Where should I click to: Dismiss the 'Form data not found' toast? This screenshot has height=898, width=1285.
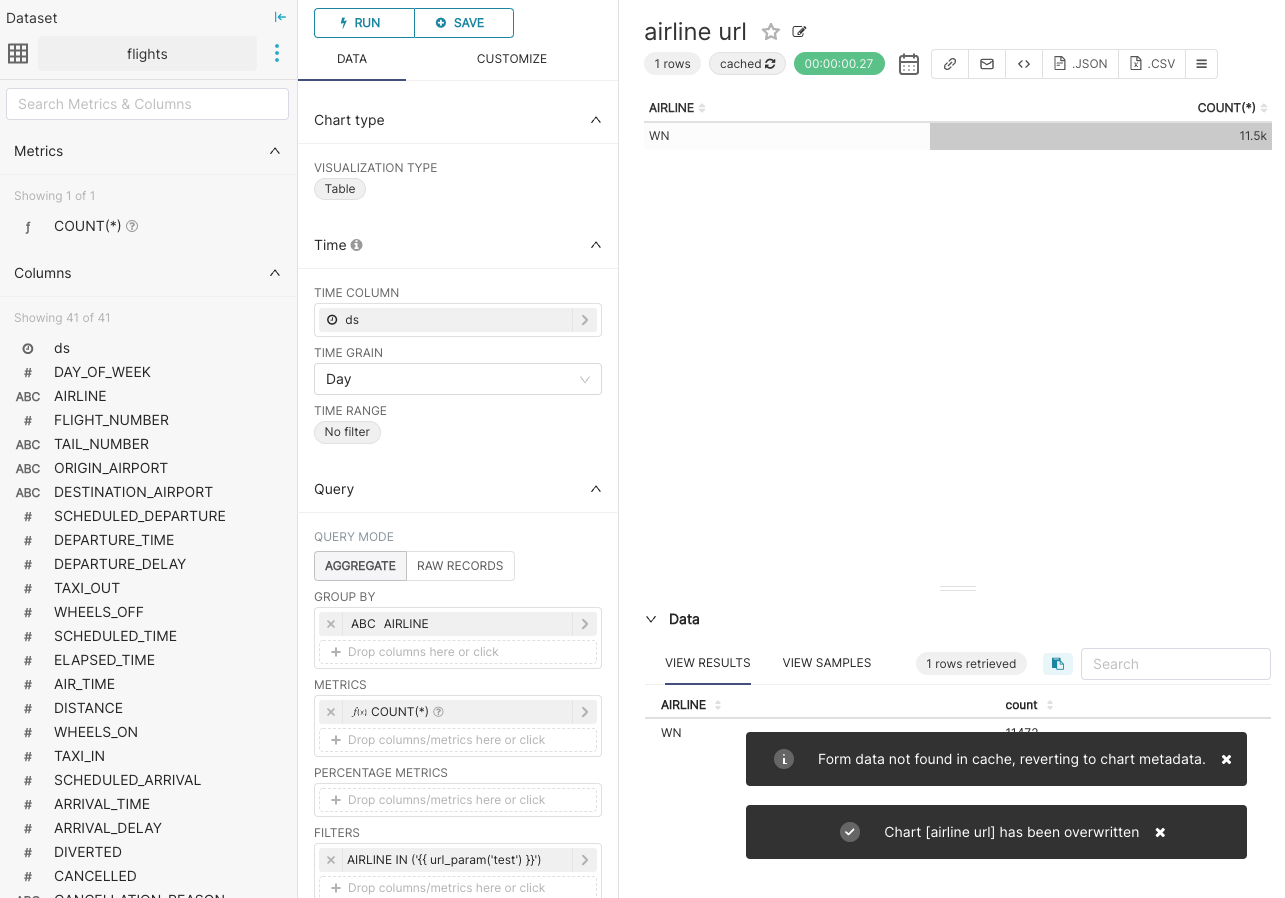click(1226, 759)
